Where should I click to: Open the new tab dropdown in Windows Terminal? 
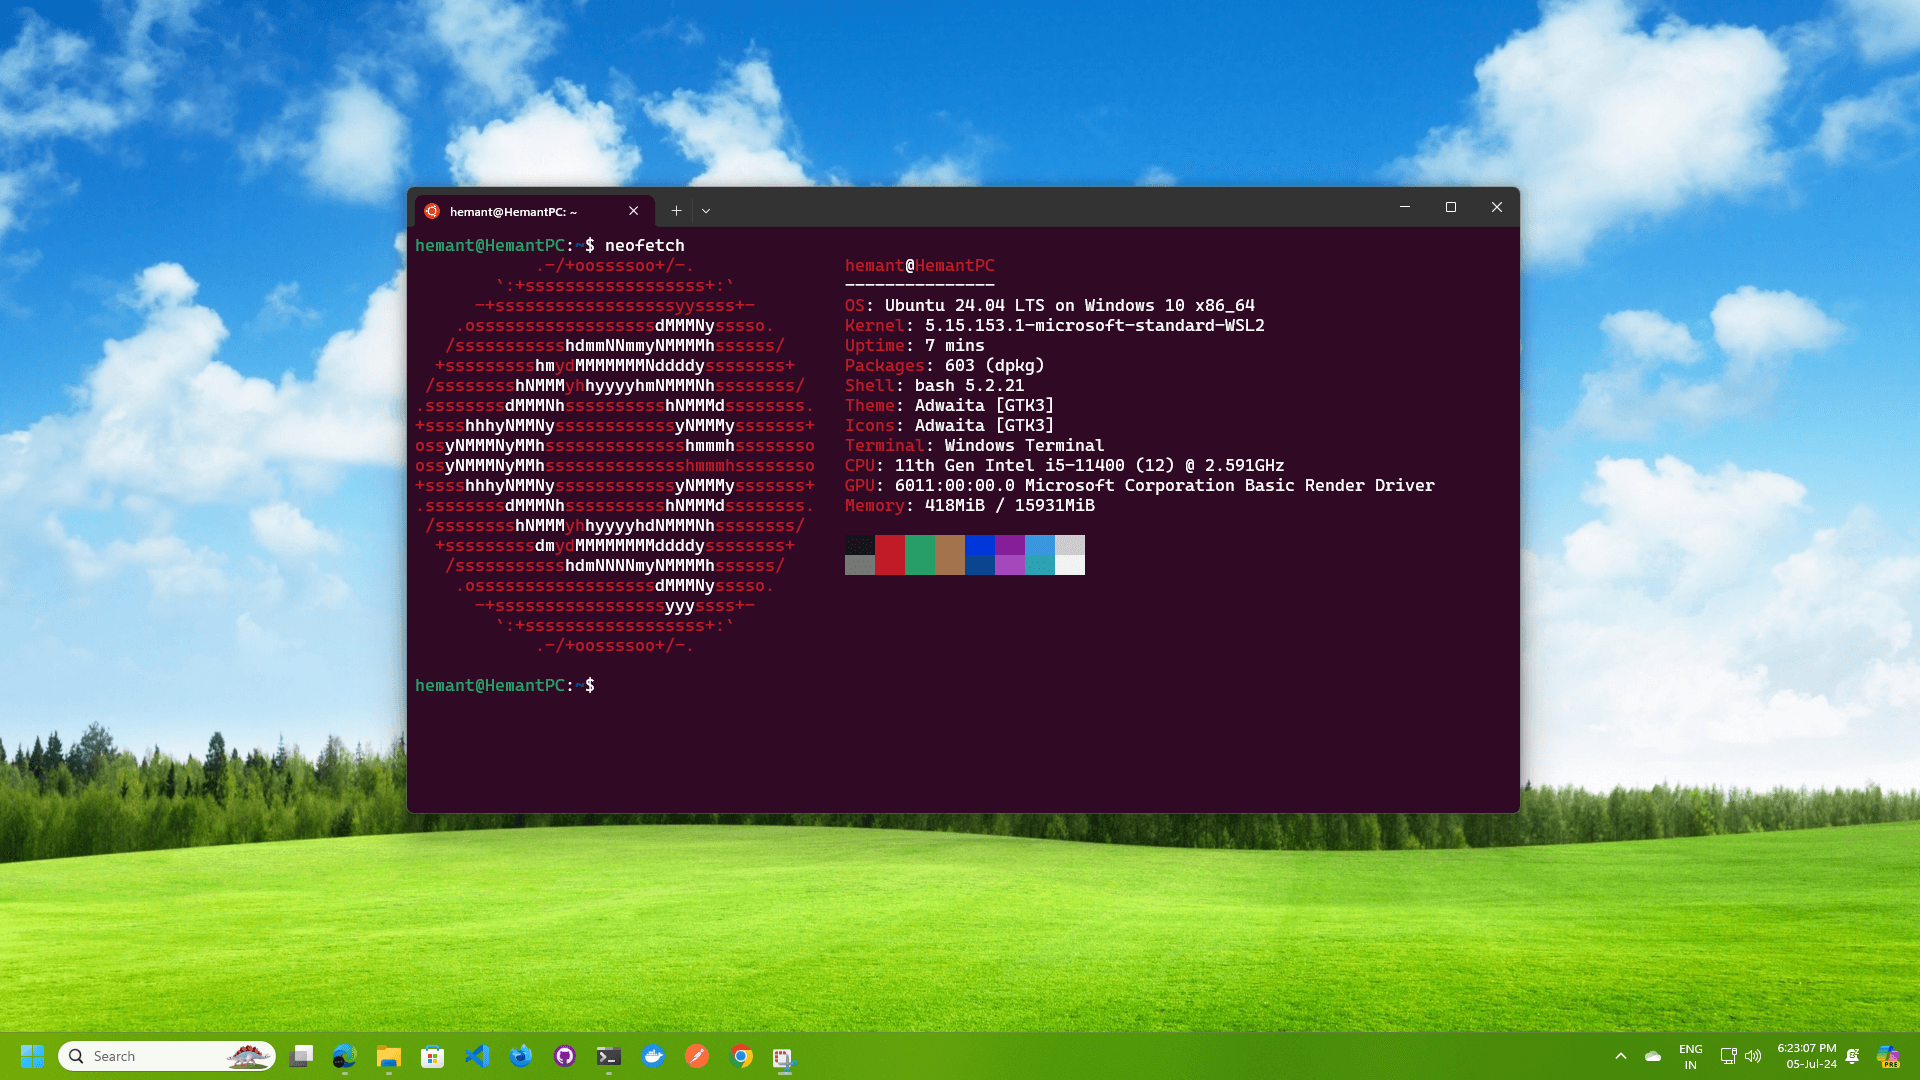pyautogui.click(x=706, y=211)
